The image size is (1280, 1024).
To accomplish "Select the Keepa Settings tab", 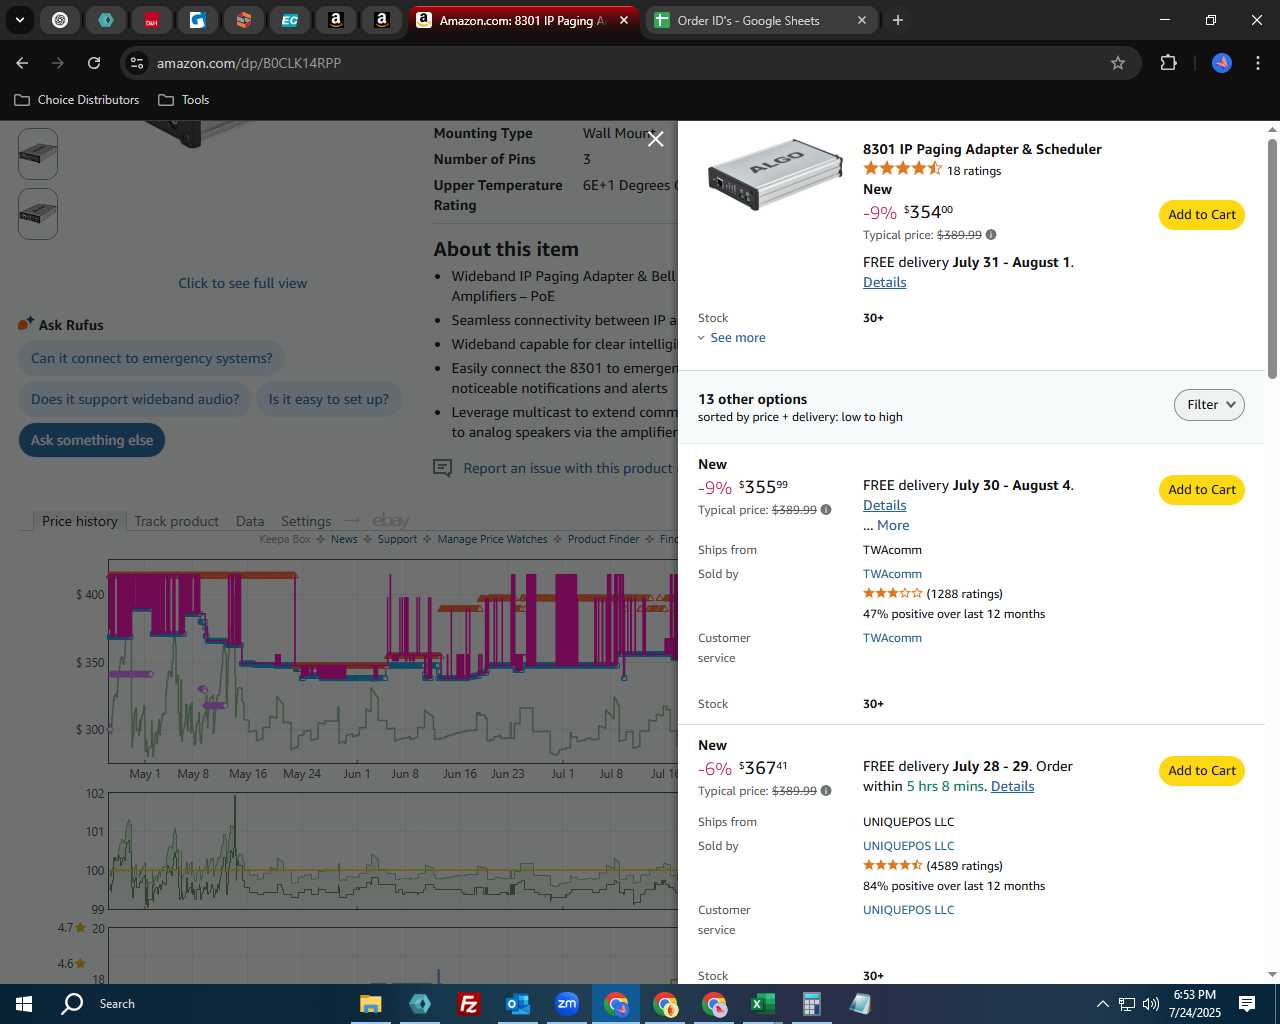I will tap(306, 521).
